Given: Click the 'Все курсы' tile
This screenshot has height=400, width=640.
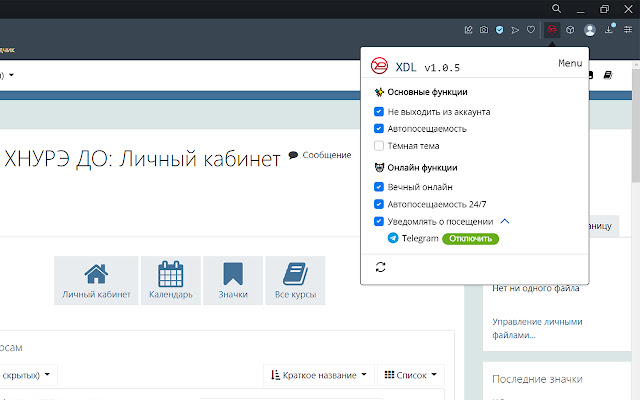Looking at the screenshot, I should 294,280.
